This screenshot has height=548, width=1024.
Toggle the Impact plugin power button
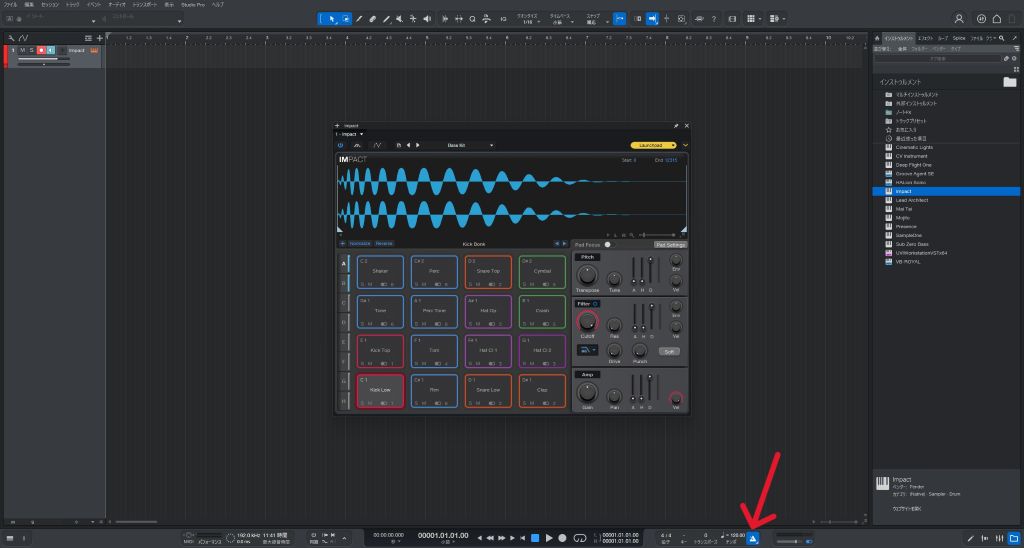(340, 145)
